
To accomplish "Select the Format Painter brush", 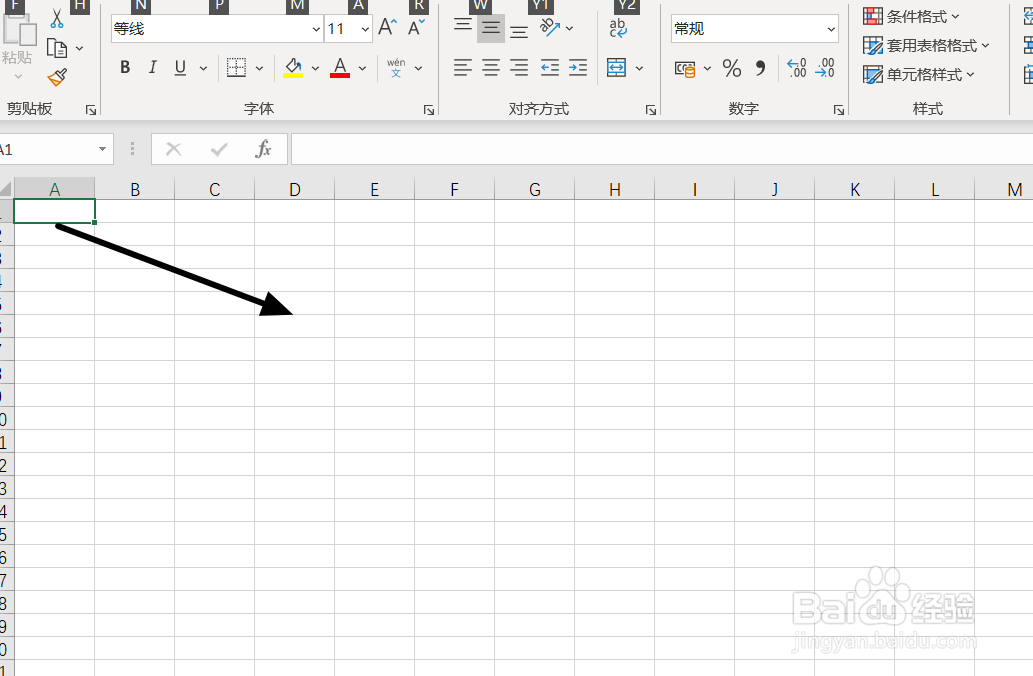I will [x=57, y=78].
